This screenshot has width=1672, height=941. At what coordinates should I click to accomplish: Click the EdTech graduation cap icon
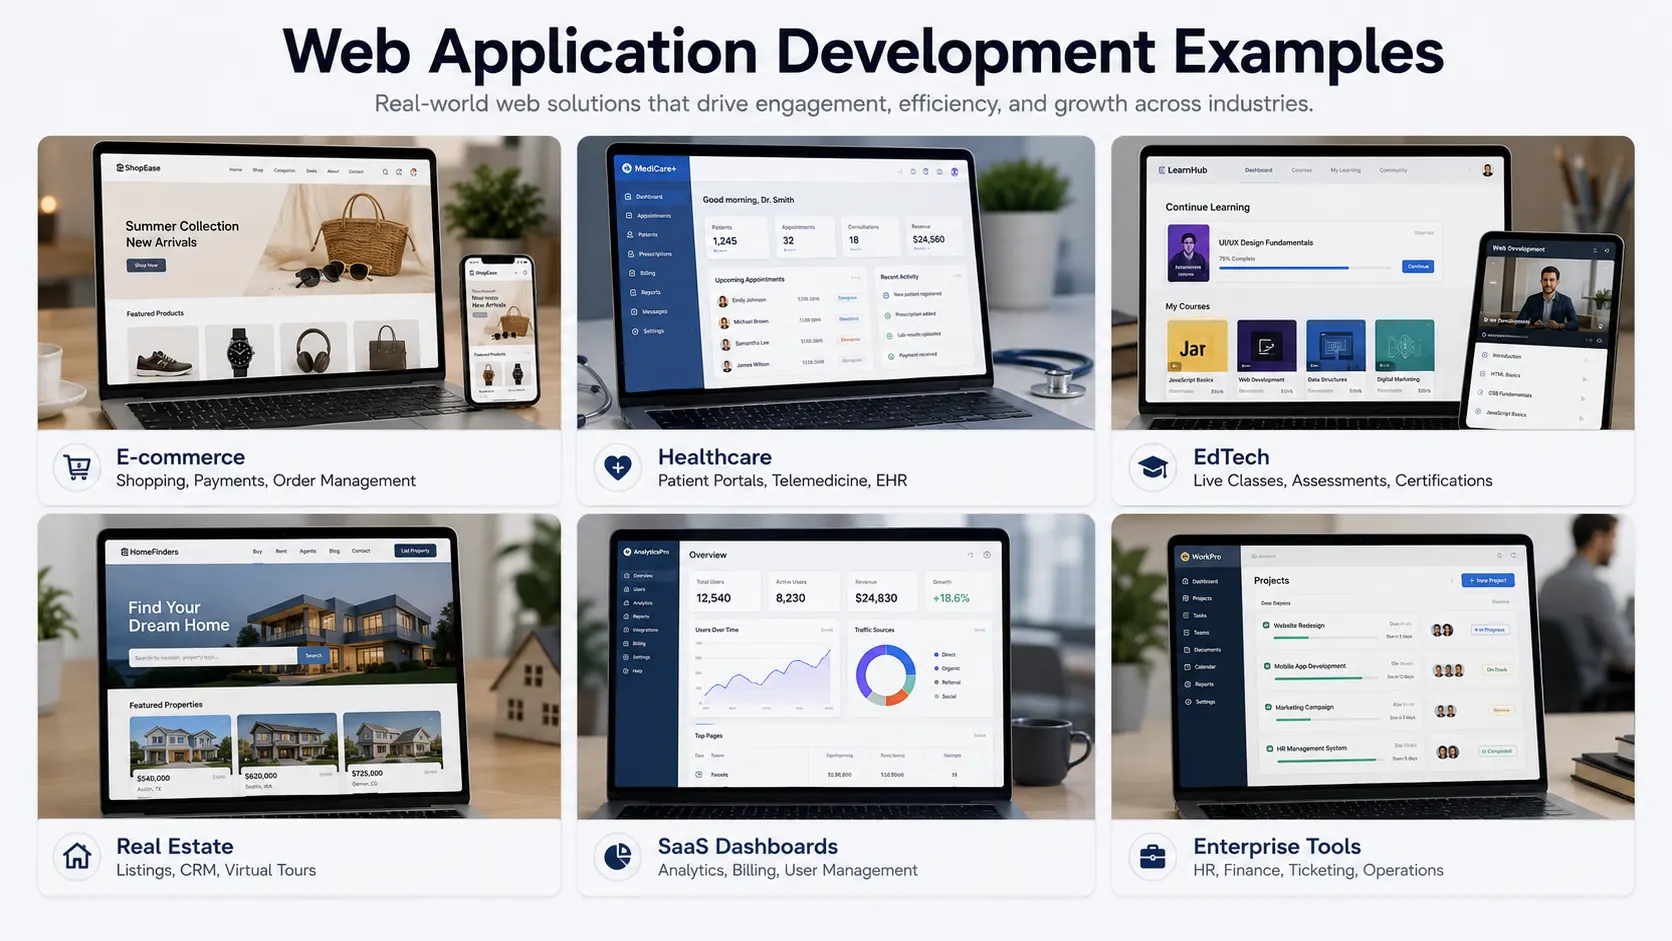pos(1153,467)
